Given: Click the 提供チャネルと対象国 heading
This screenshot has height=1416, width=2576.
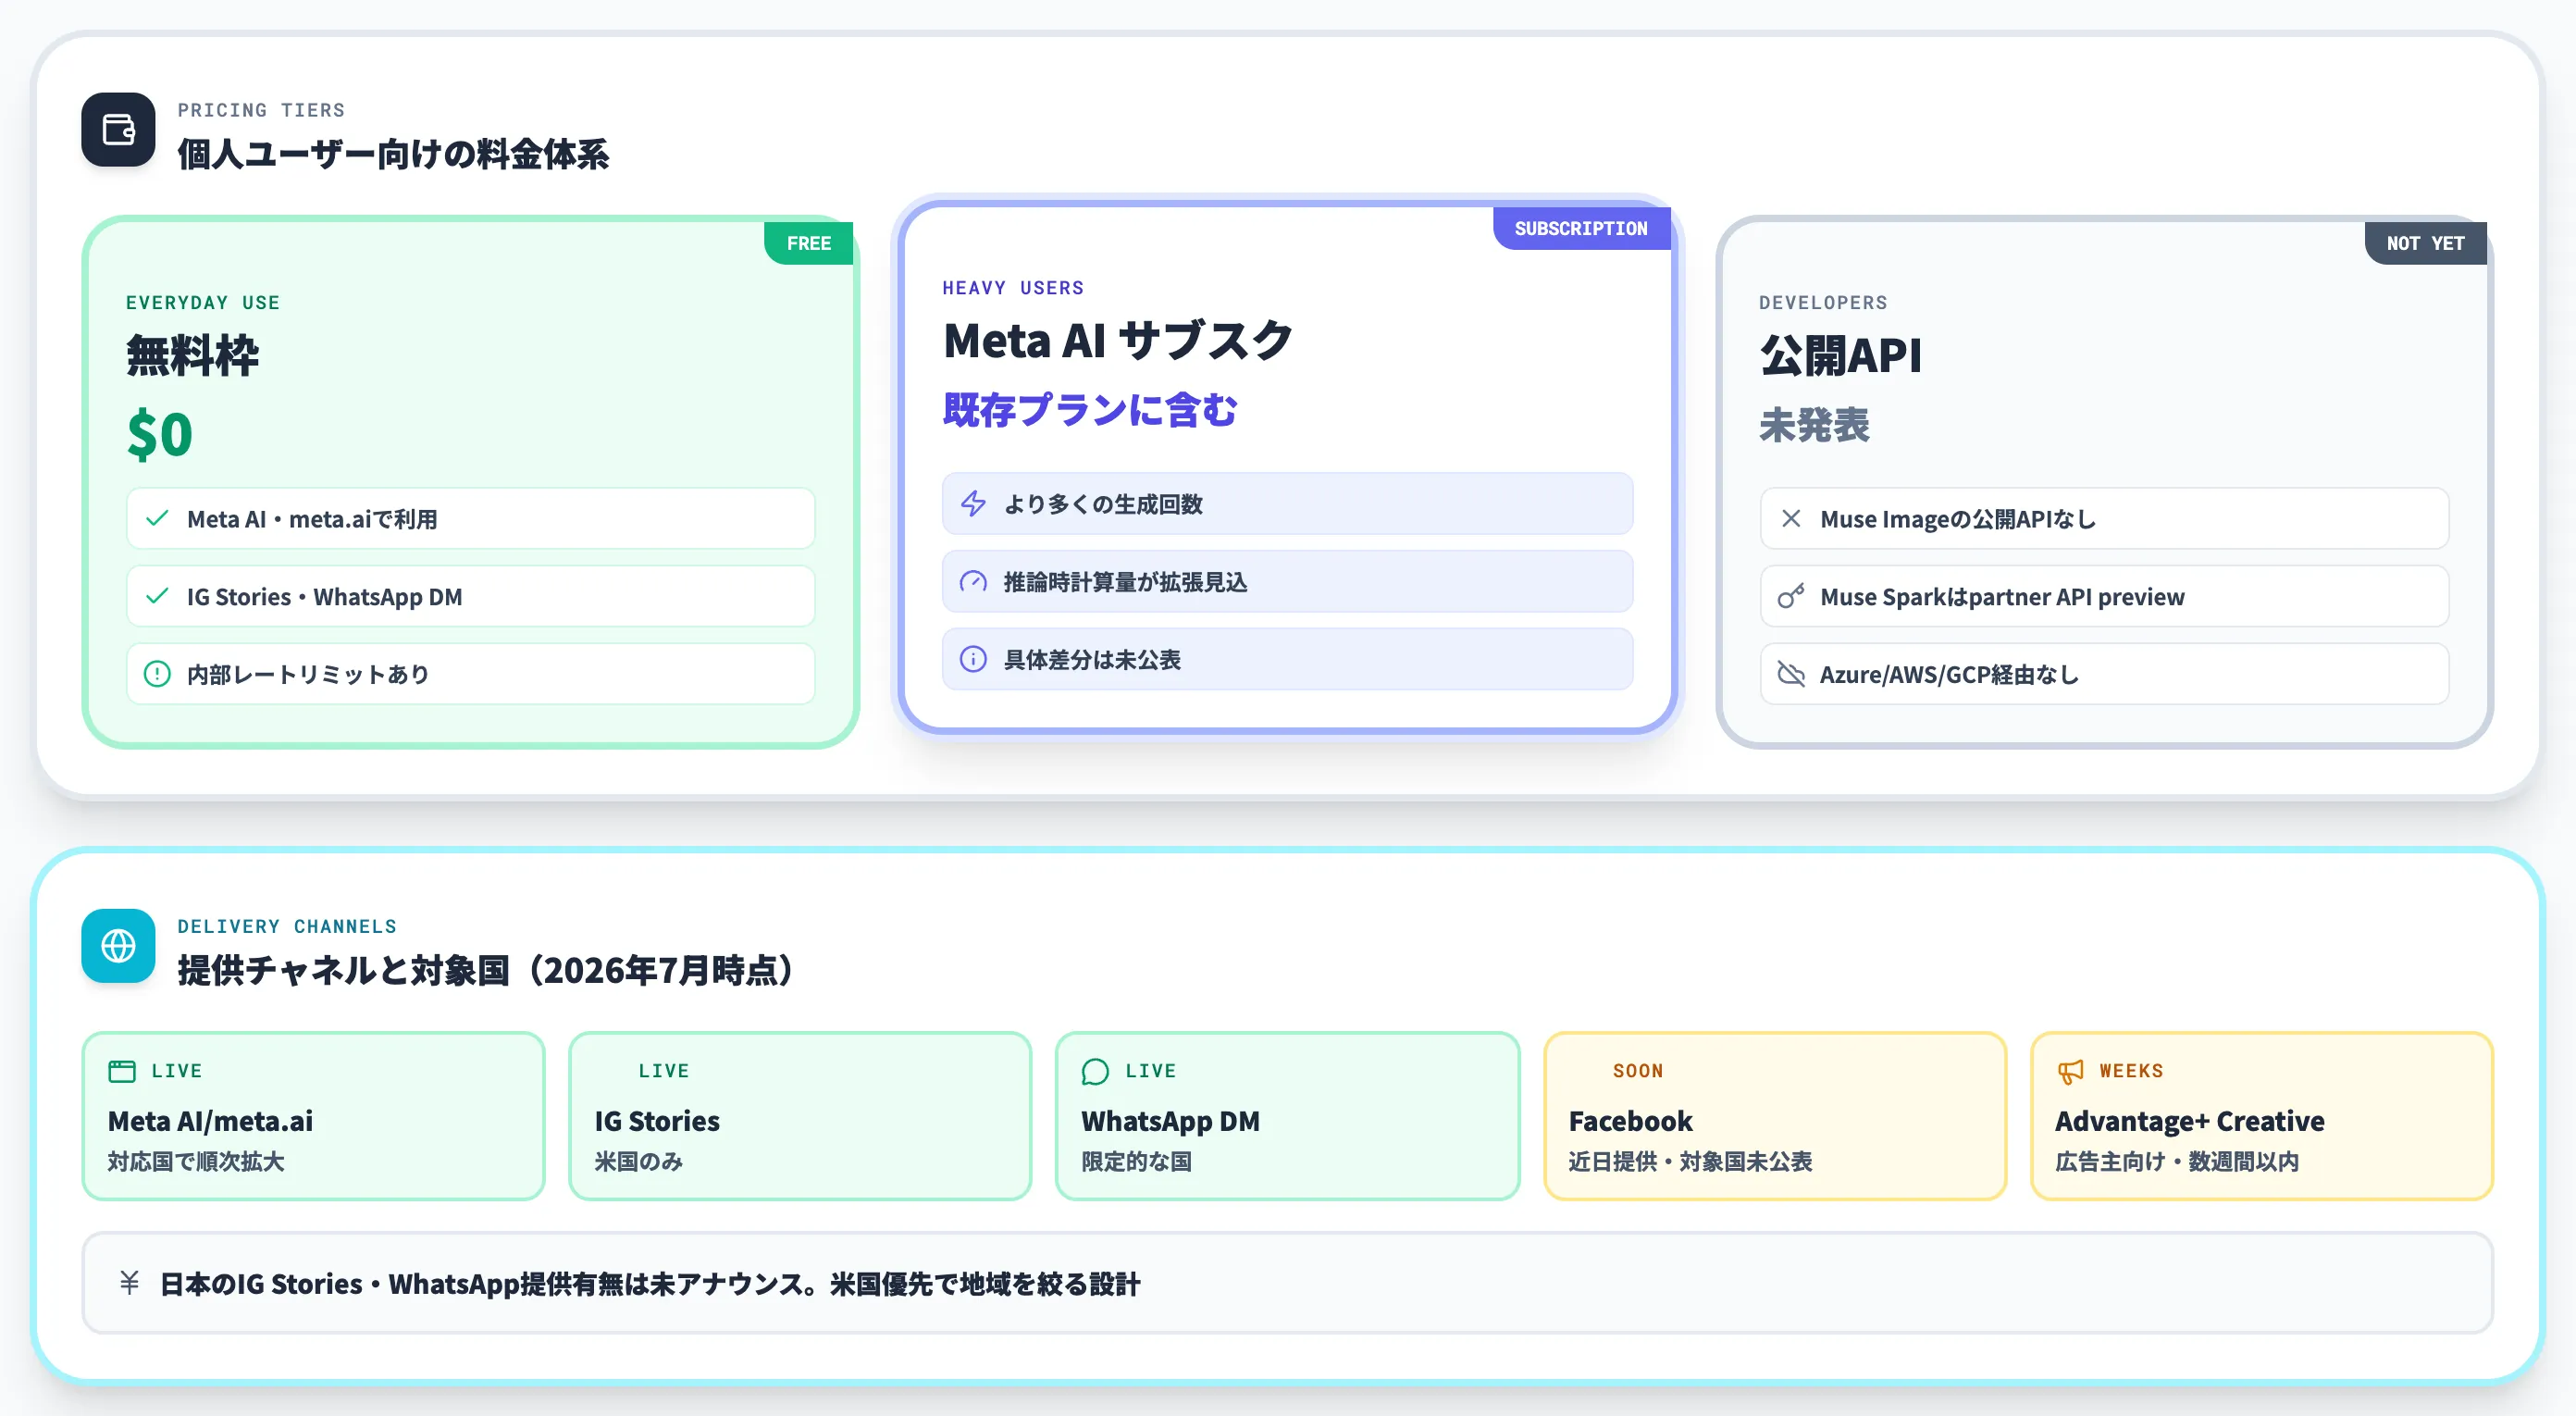Looking at the screenshot, I should coord(486,971).
